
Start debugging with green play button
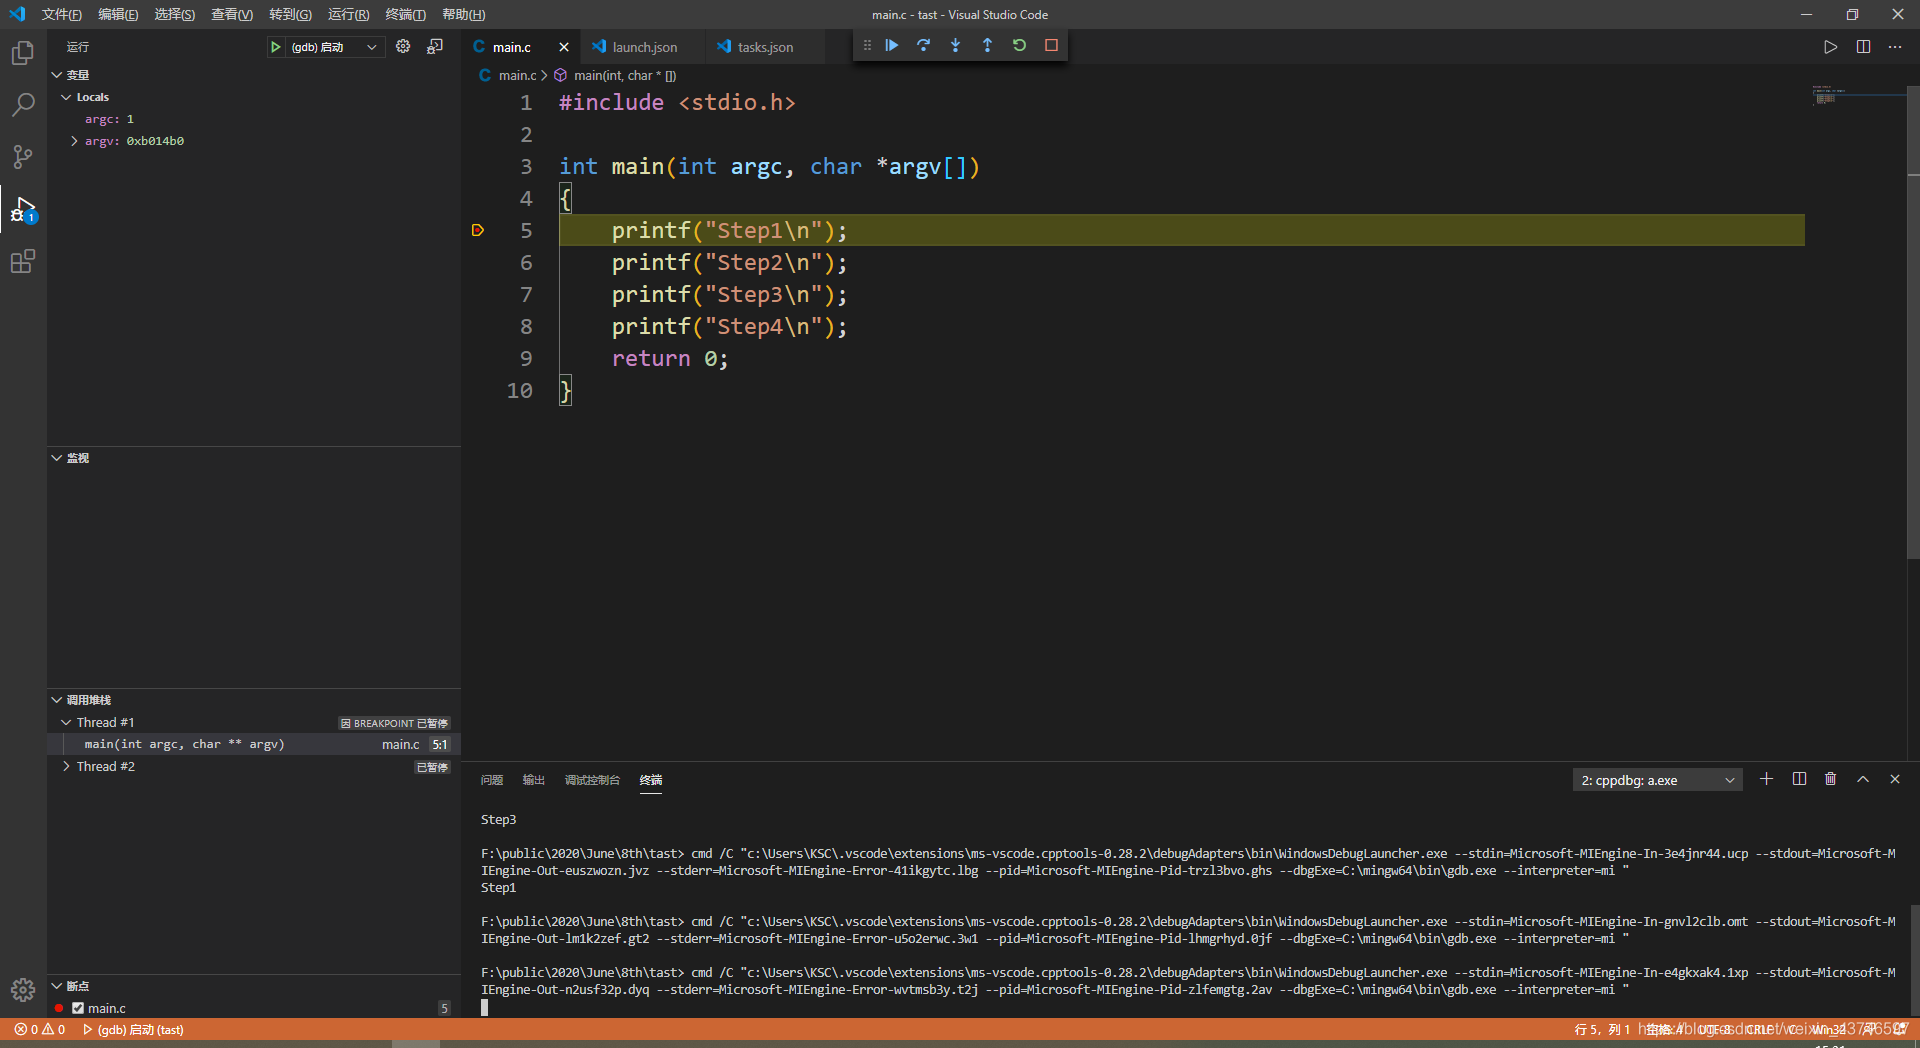(x=275, y=47)
